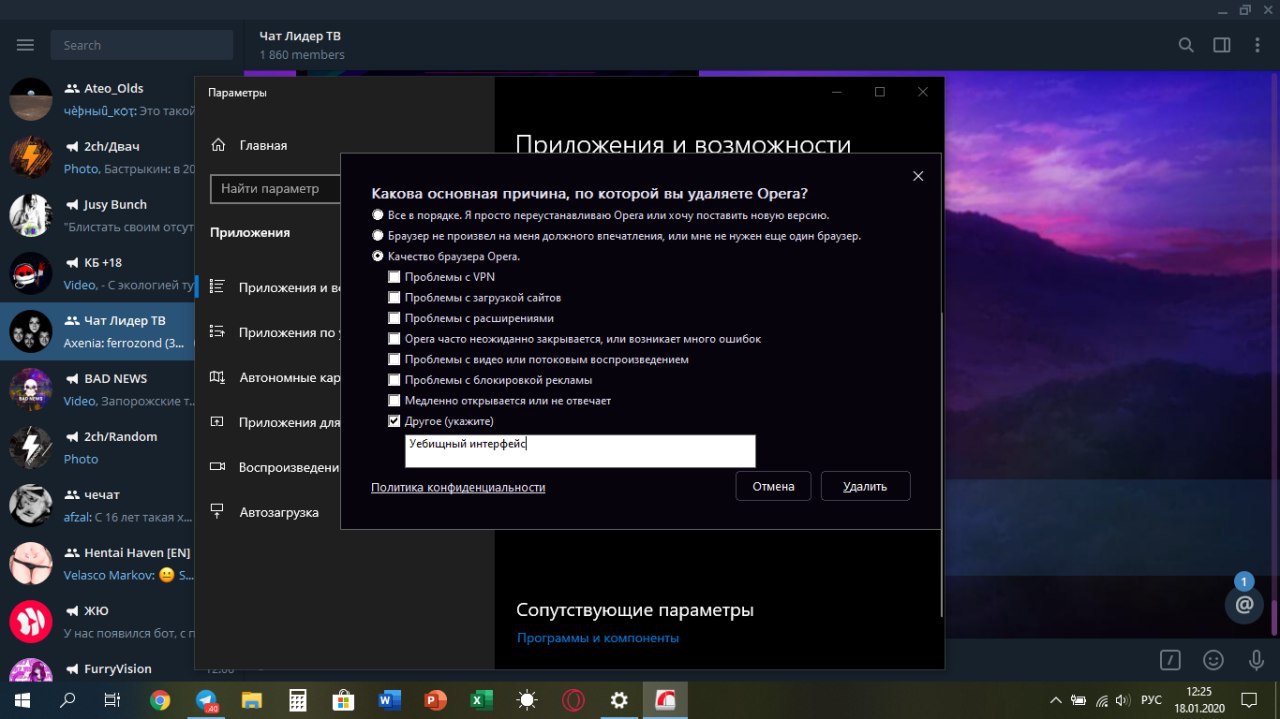Open the notification center icon
The image size is (1280, 719).
(1249, 700)
